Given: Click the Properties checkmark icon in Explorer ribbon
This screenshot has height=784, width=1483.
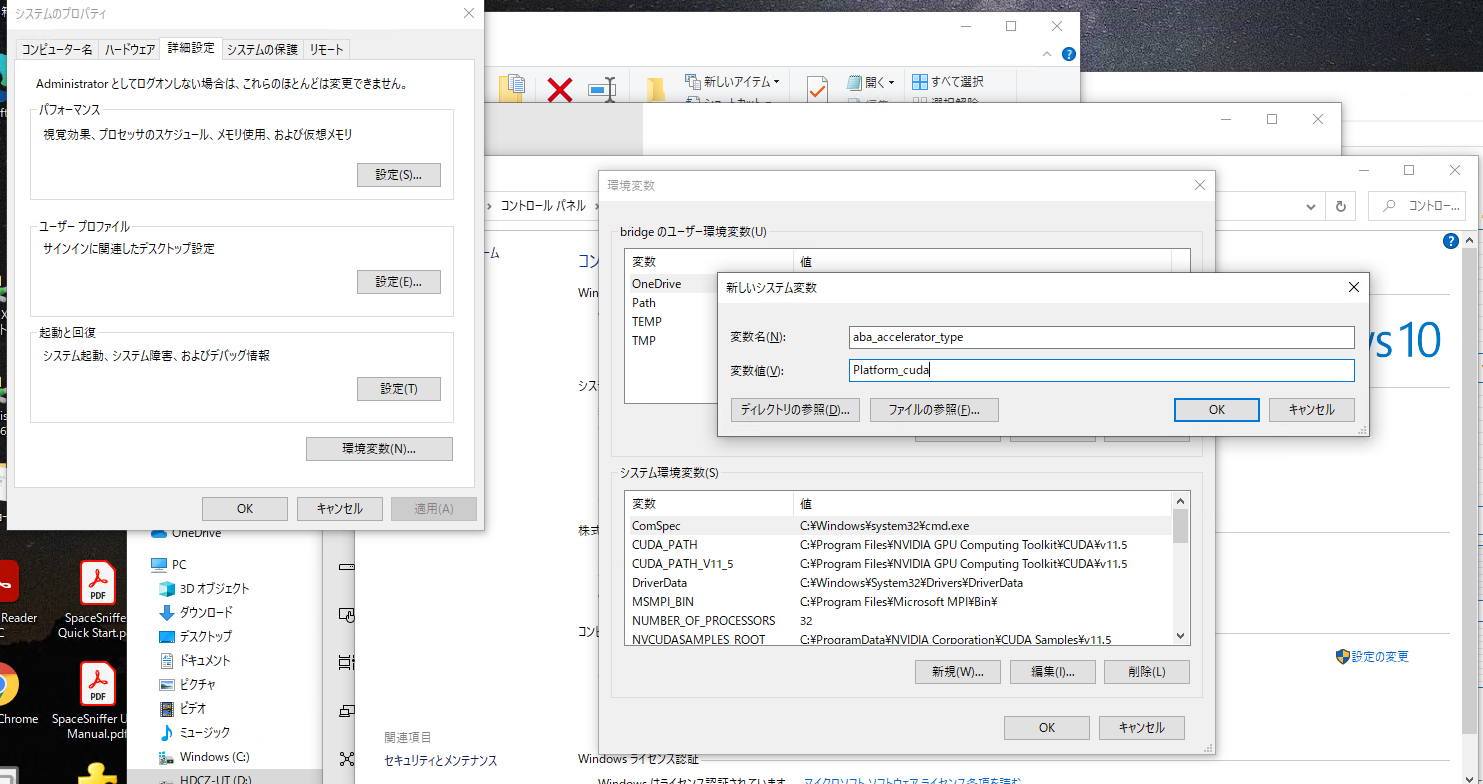Looking at the screenshot, I should (x=817, y=89).
